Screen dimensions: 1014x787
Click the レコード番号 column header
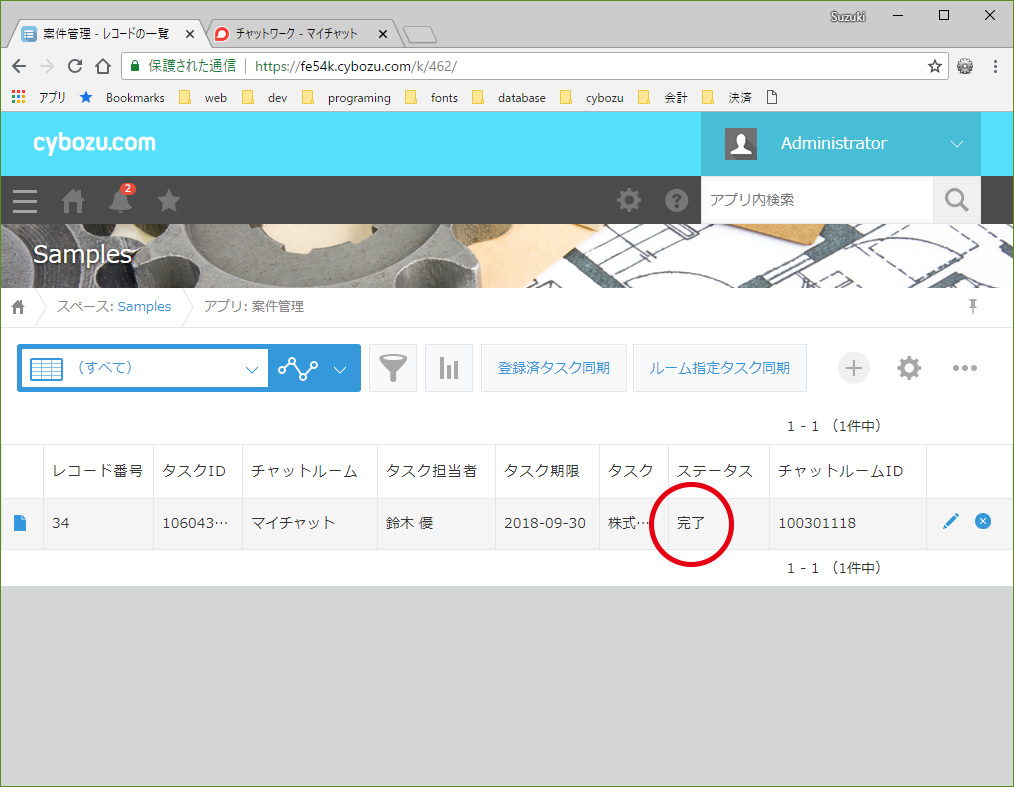98,471
